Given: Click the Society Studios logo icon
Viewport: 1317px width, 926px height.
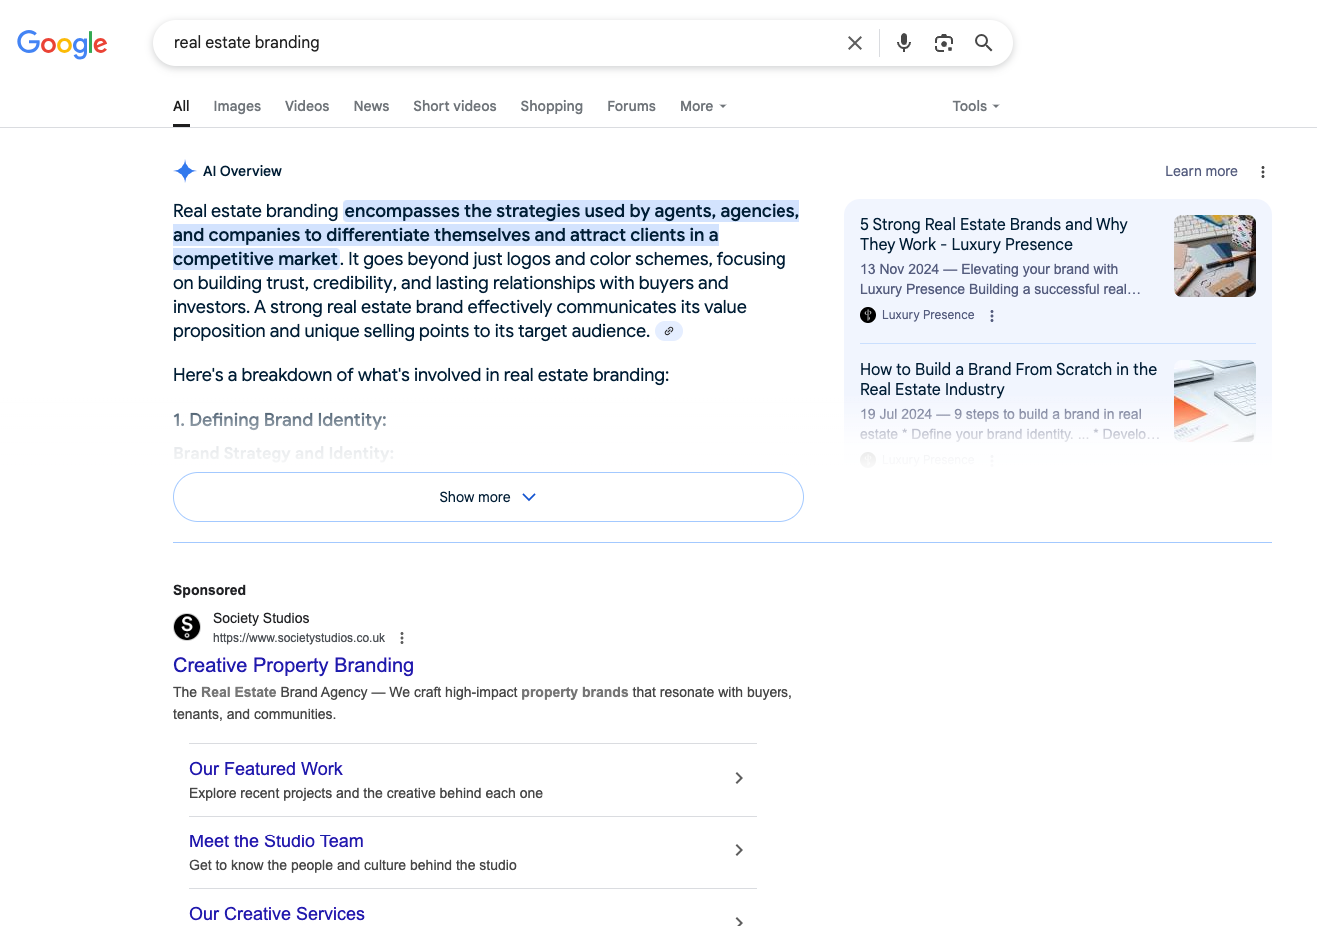Looking at the screenshot, I should [x=187, y=627].
